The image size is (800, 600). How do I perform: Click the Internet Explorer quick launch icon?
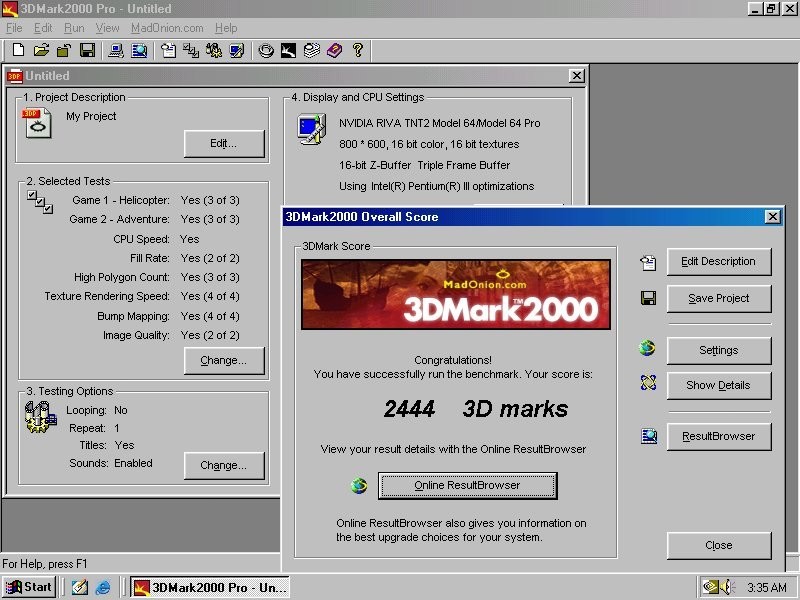(103, 587)
